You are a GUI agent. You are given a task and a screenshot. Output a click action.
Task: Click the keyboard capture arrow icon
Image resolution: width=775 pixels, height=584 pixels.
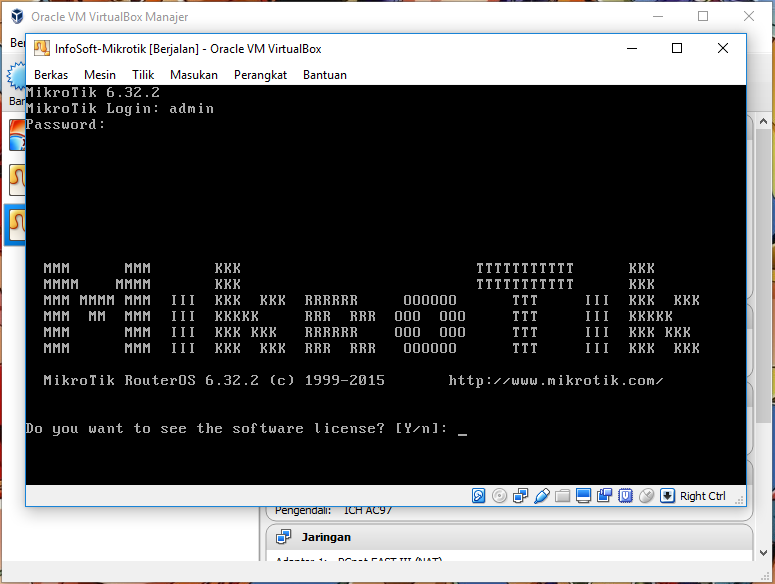[x=667, y=496]
